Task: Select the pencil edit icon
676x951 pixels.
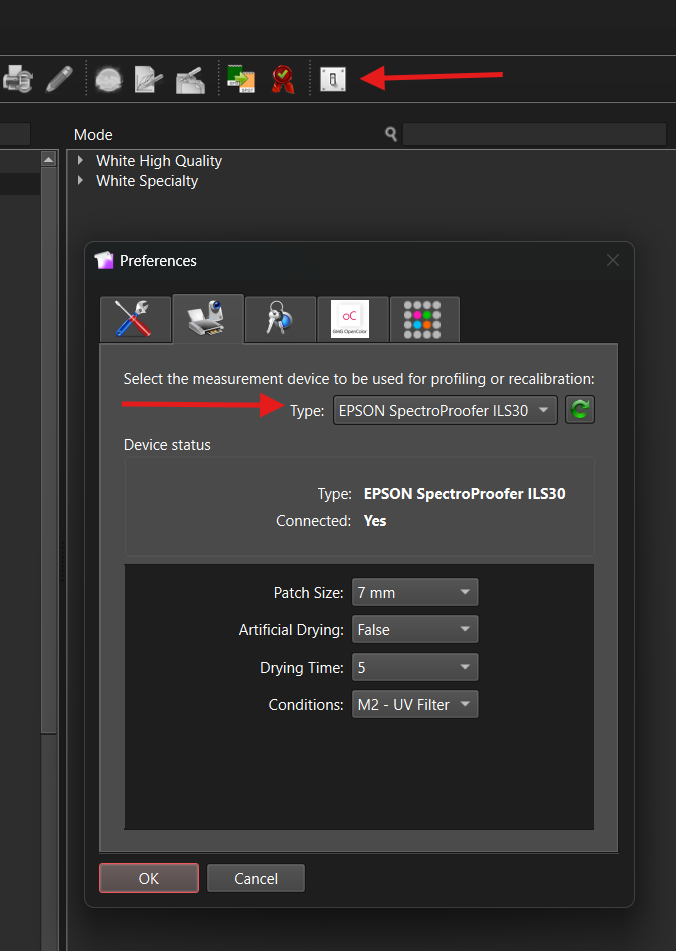Action: pos(59,78)
